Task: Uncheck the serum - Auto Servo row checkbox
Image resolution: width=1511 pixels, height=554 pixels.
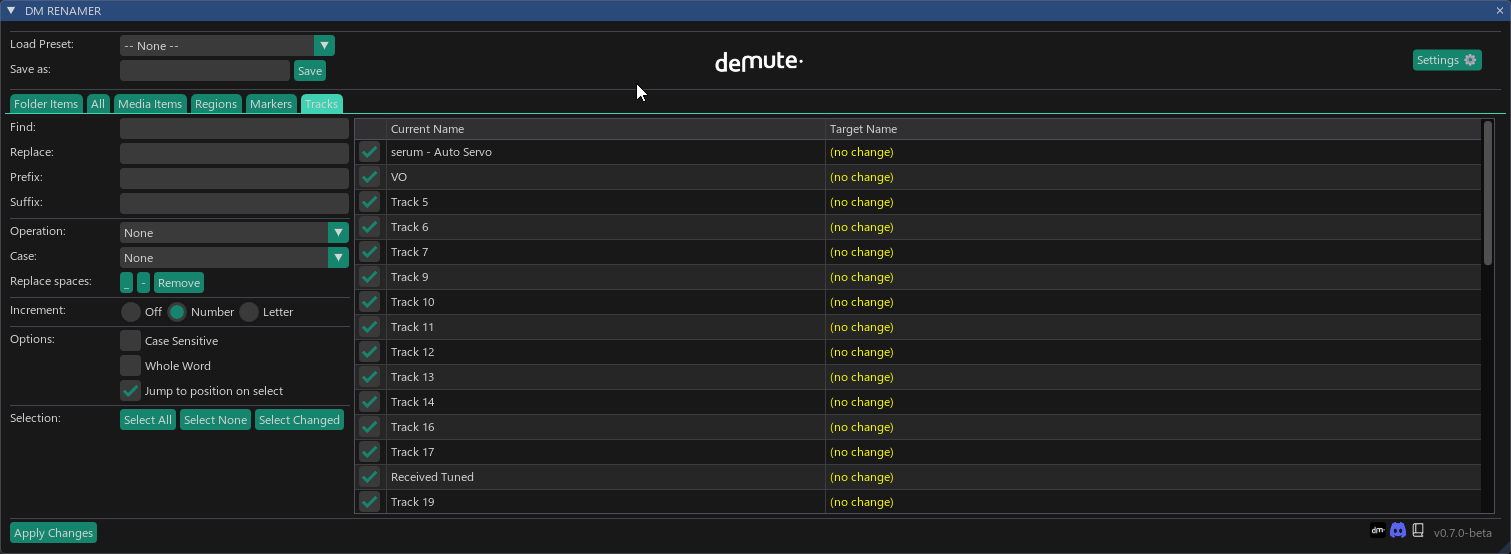Action: (x=370, y=152)
